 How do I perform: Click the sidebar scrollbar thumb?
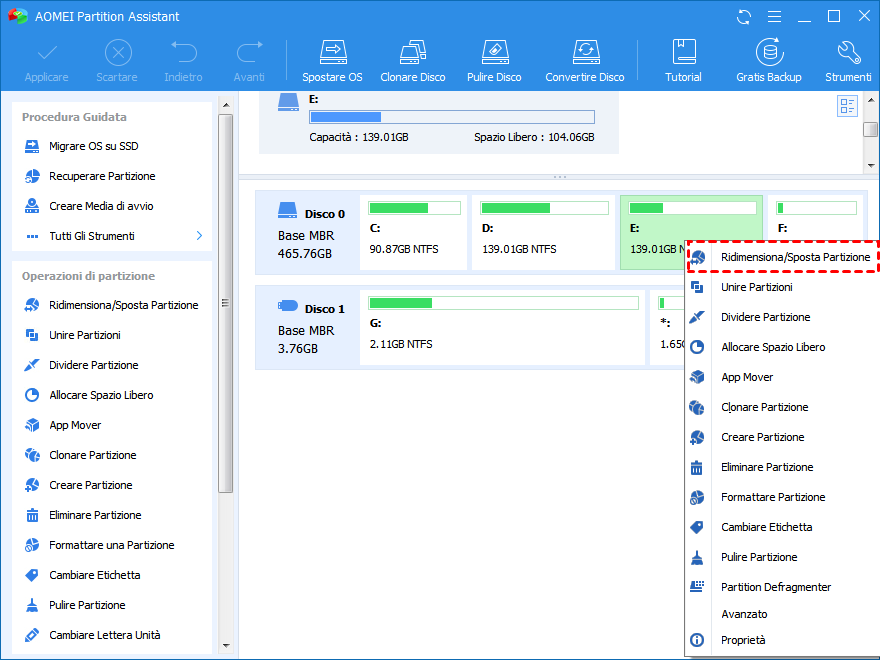tap(226, 304)
